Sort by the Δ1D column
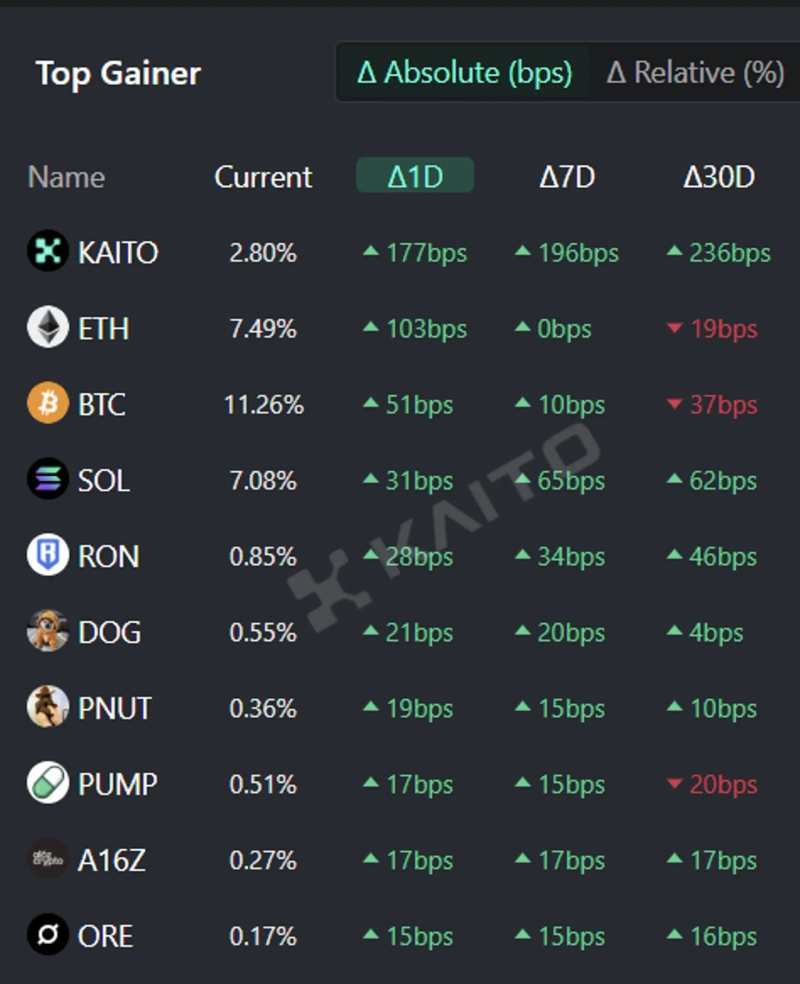 (415, 177)
